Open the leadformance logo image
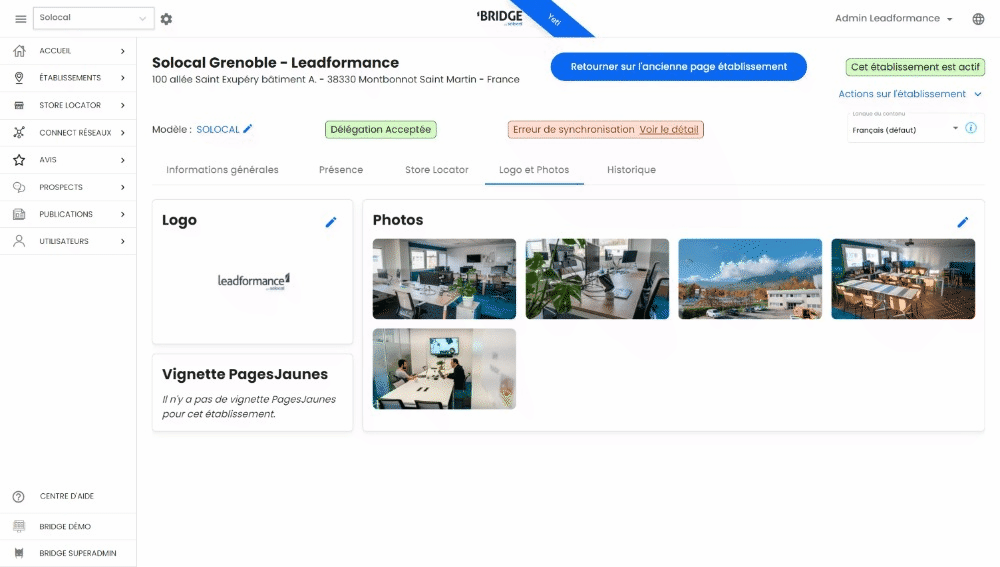Viewport: 1000px width, 567px height. coord(254,281)
